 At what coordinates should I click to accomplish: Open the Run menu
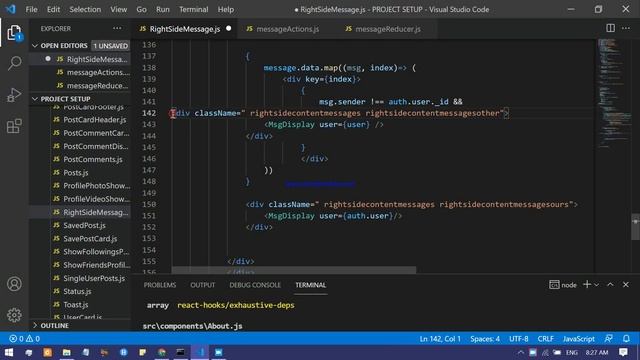pyautogui.click(x=162, y=9)
